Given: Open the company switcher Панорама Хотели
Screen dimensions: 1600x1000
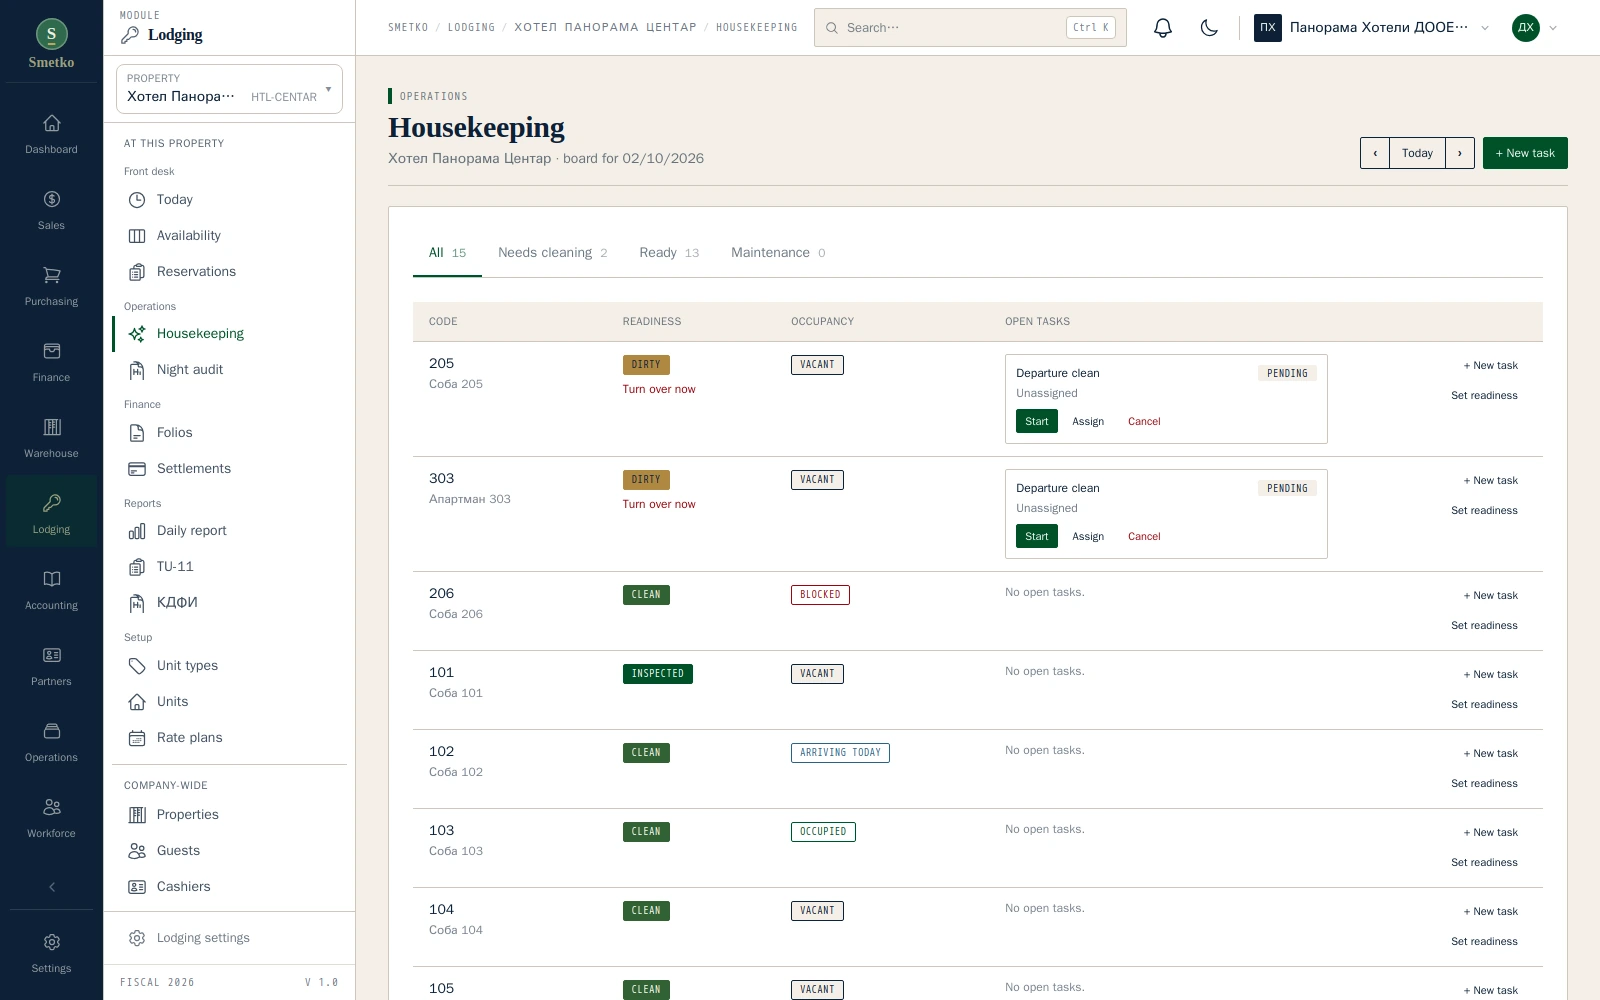Looking at the screenshot, I should pos(1372,28).
